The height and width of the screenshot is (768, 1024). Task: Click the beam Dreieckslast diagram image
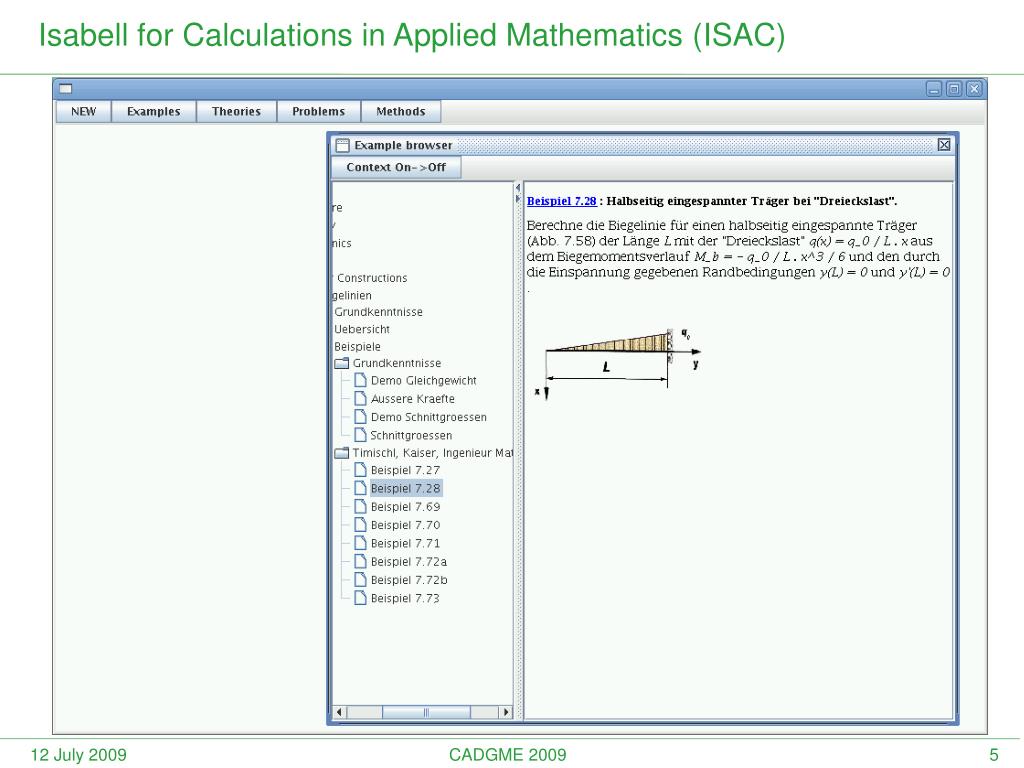click(618, 363)
